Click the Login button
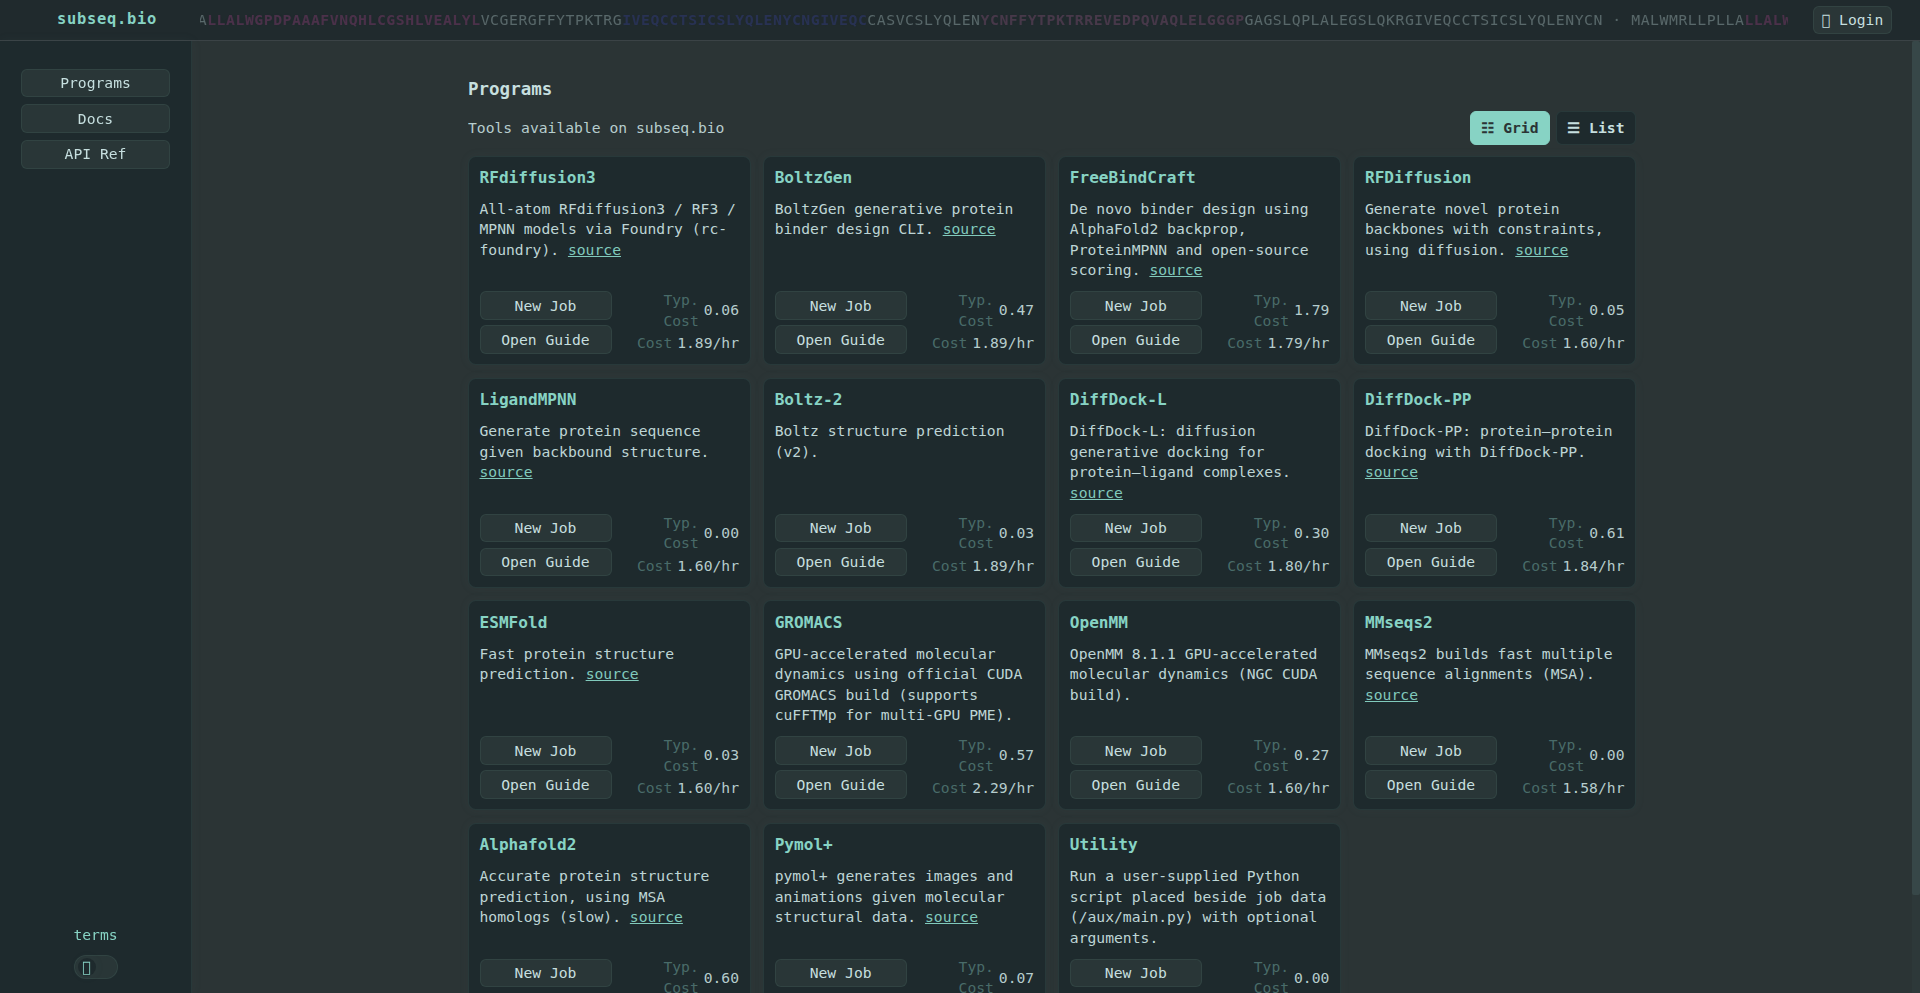 point(1851,19)
